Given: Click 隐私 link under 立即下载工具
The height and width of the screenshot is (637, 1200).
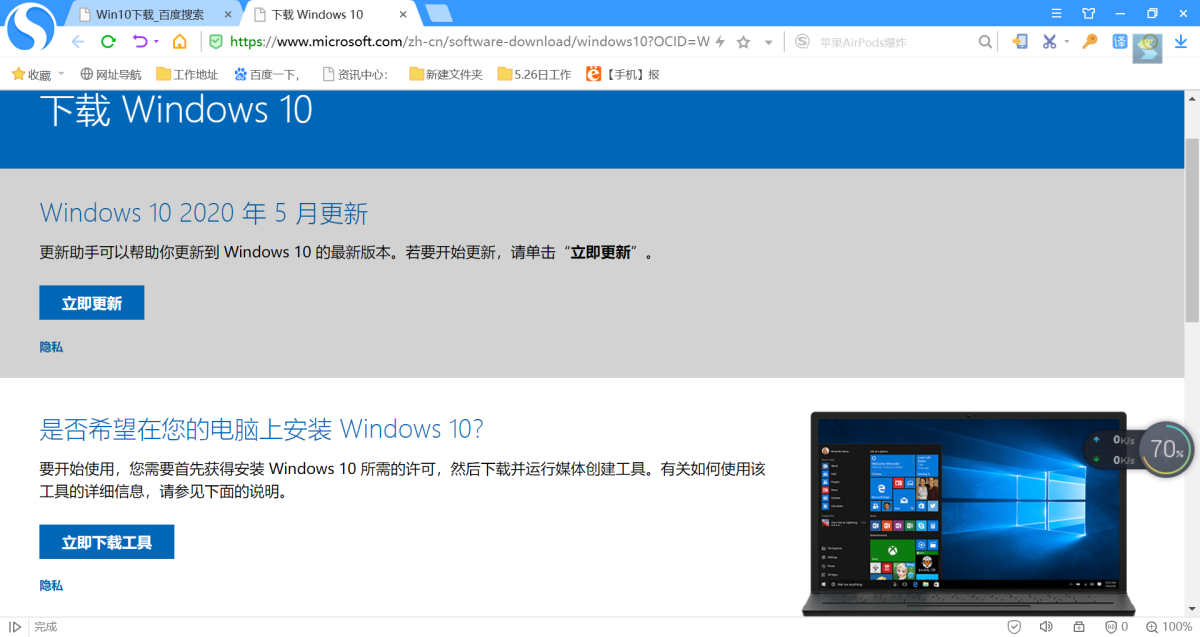Looking at the screenshot, I should 51,585.
